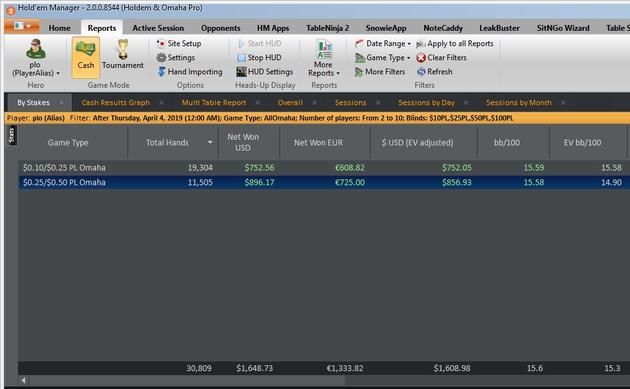Viewport: 630px width, 389px height.
Task: Switch to Multi Table Report tab
Action: coord(213,102)
